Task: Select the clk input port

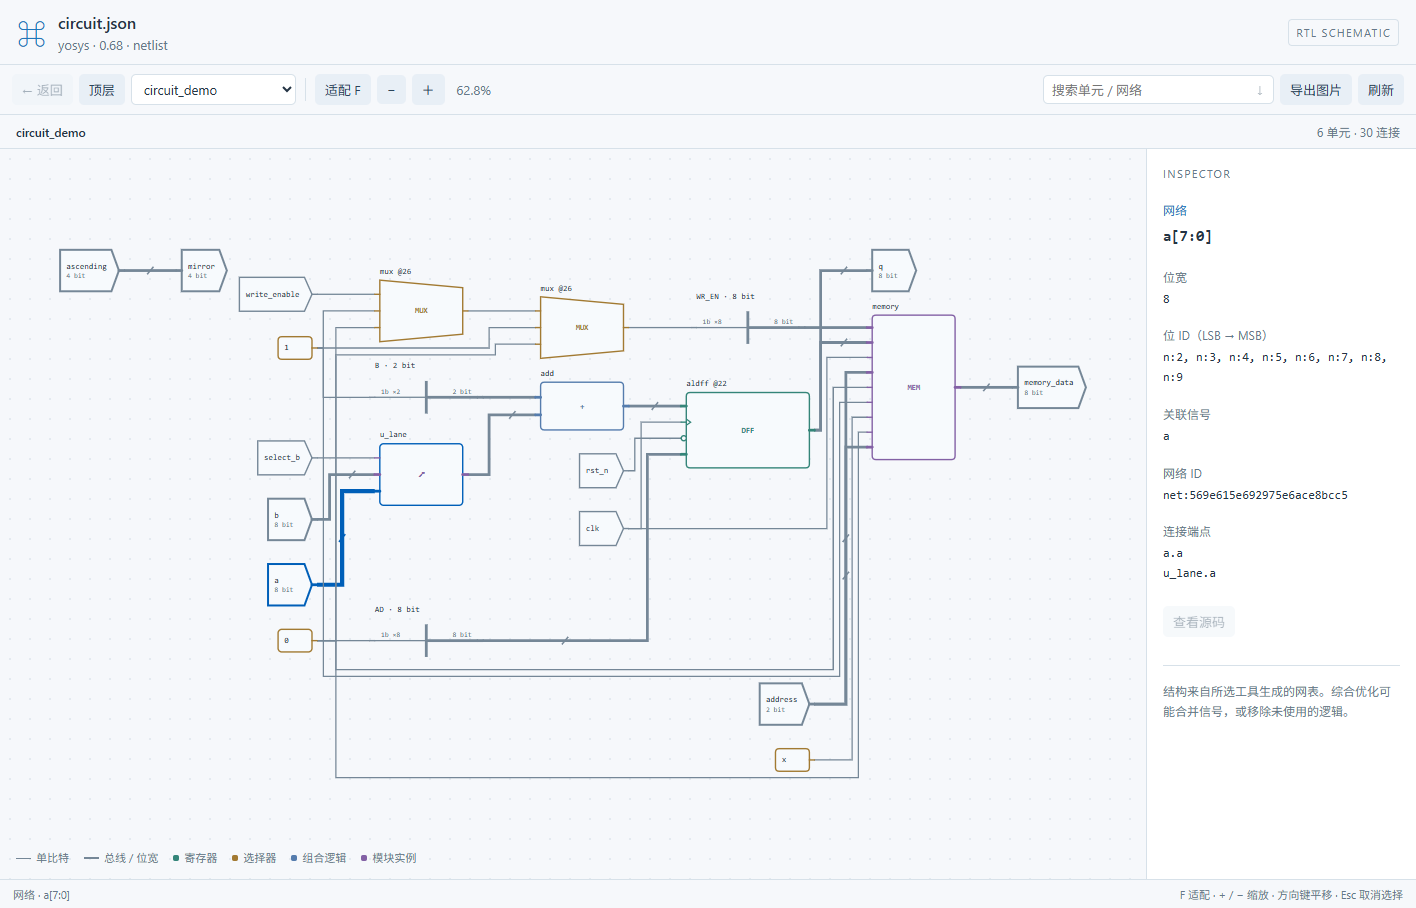Action: 600,528
